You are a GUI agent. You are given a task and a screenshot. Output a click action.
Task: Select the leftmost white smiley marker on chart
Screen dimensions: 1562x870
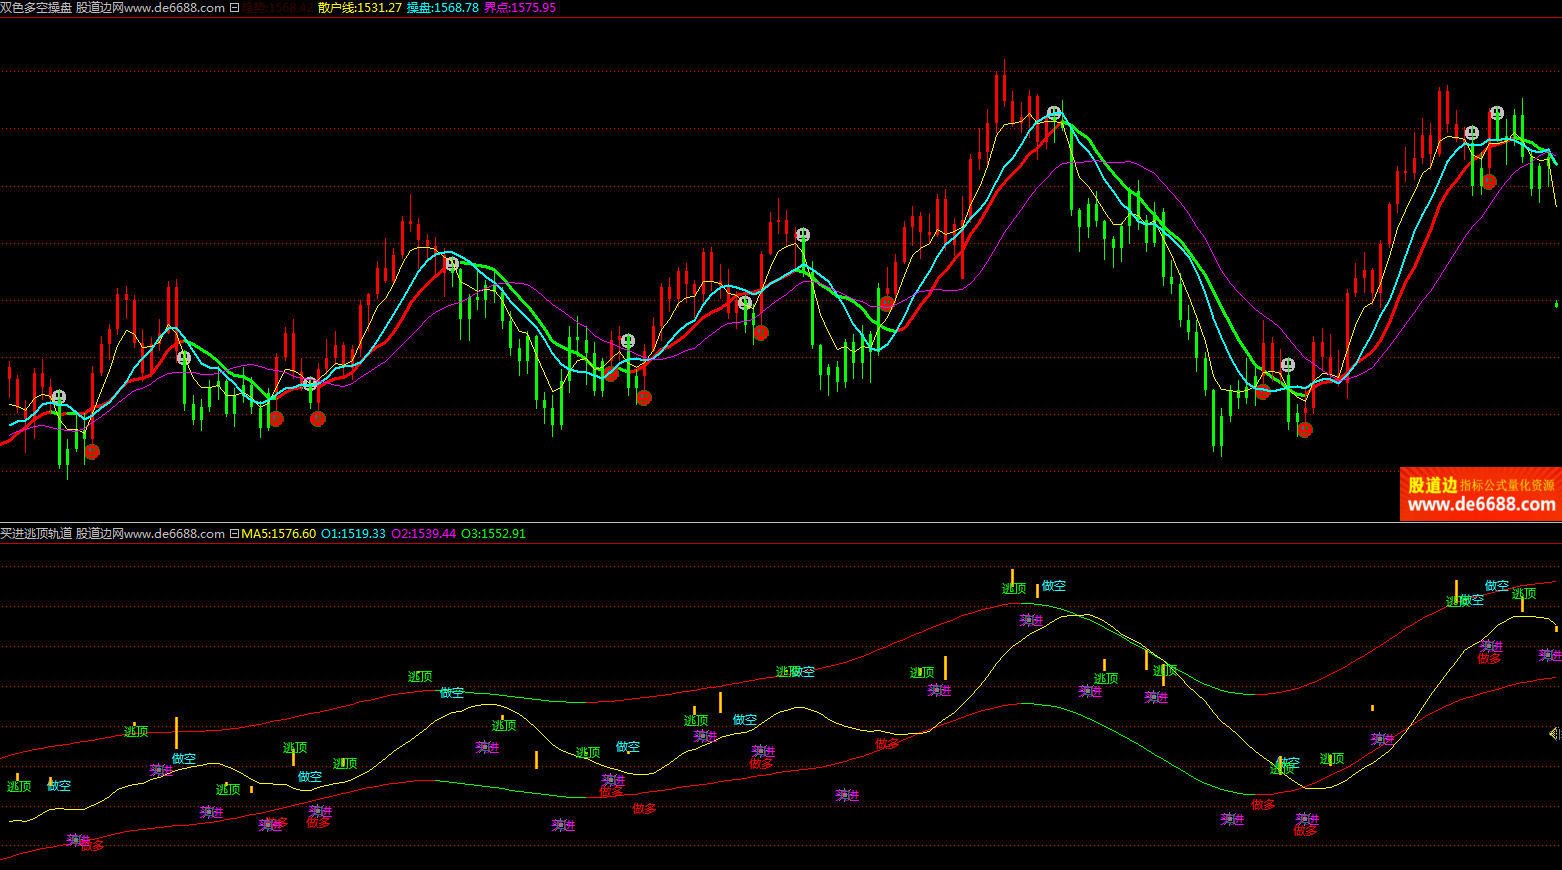click(x=59, y=397)
